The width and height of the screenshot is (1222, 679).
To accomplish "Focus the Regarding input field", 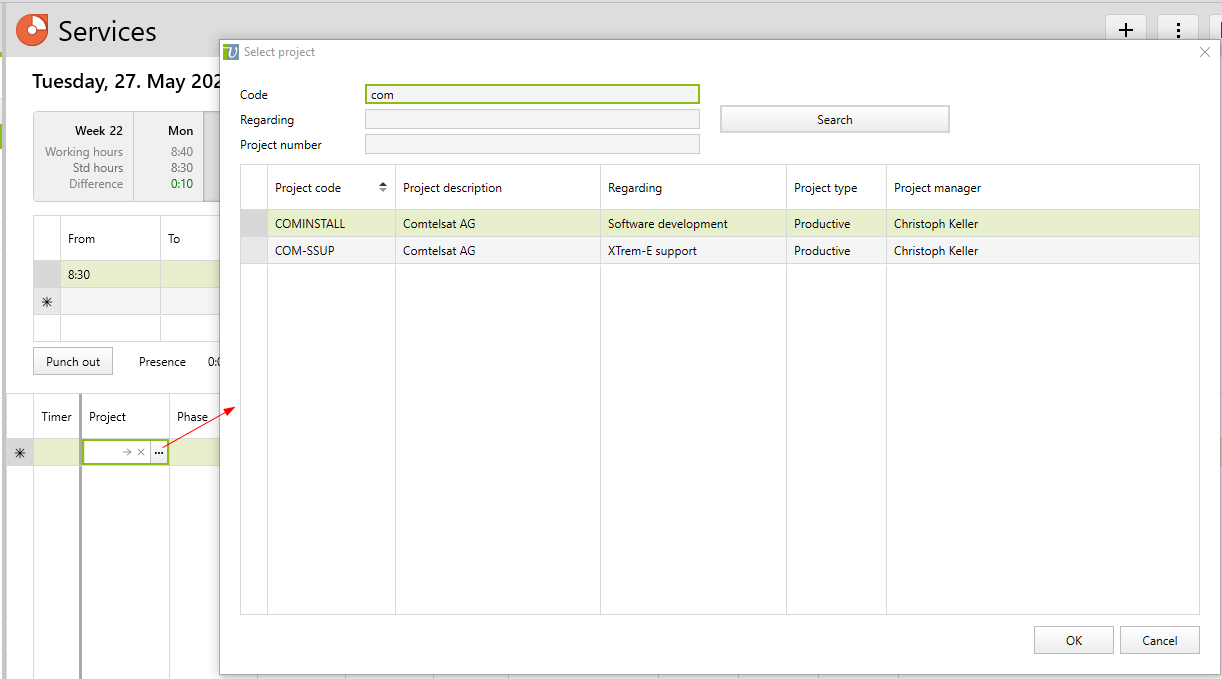I will click(532, 120).
